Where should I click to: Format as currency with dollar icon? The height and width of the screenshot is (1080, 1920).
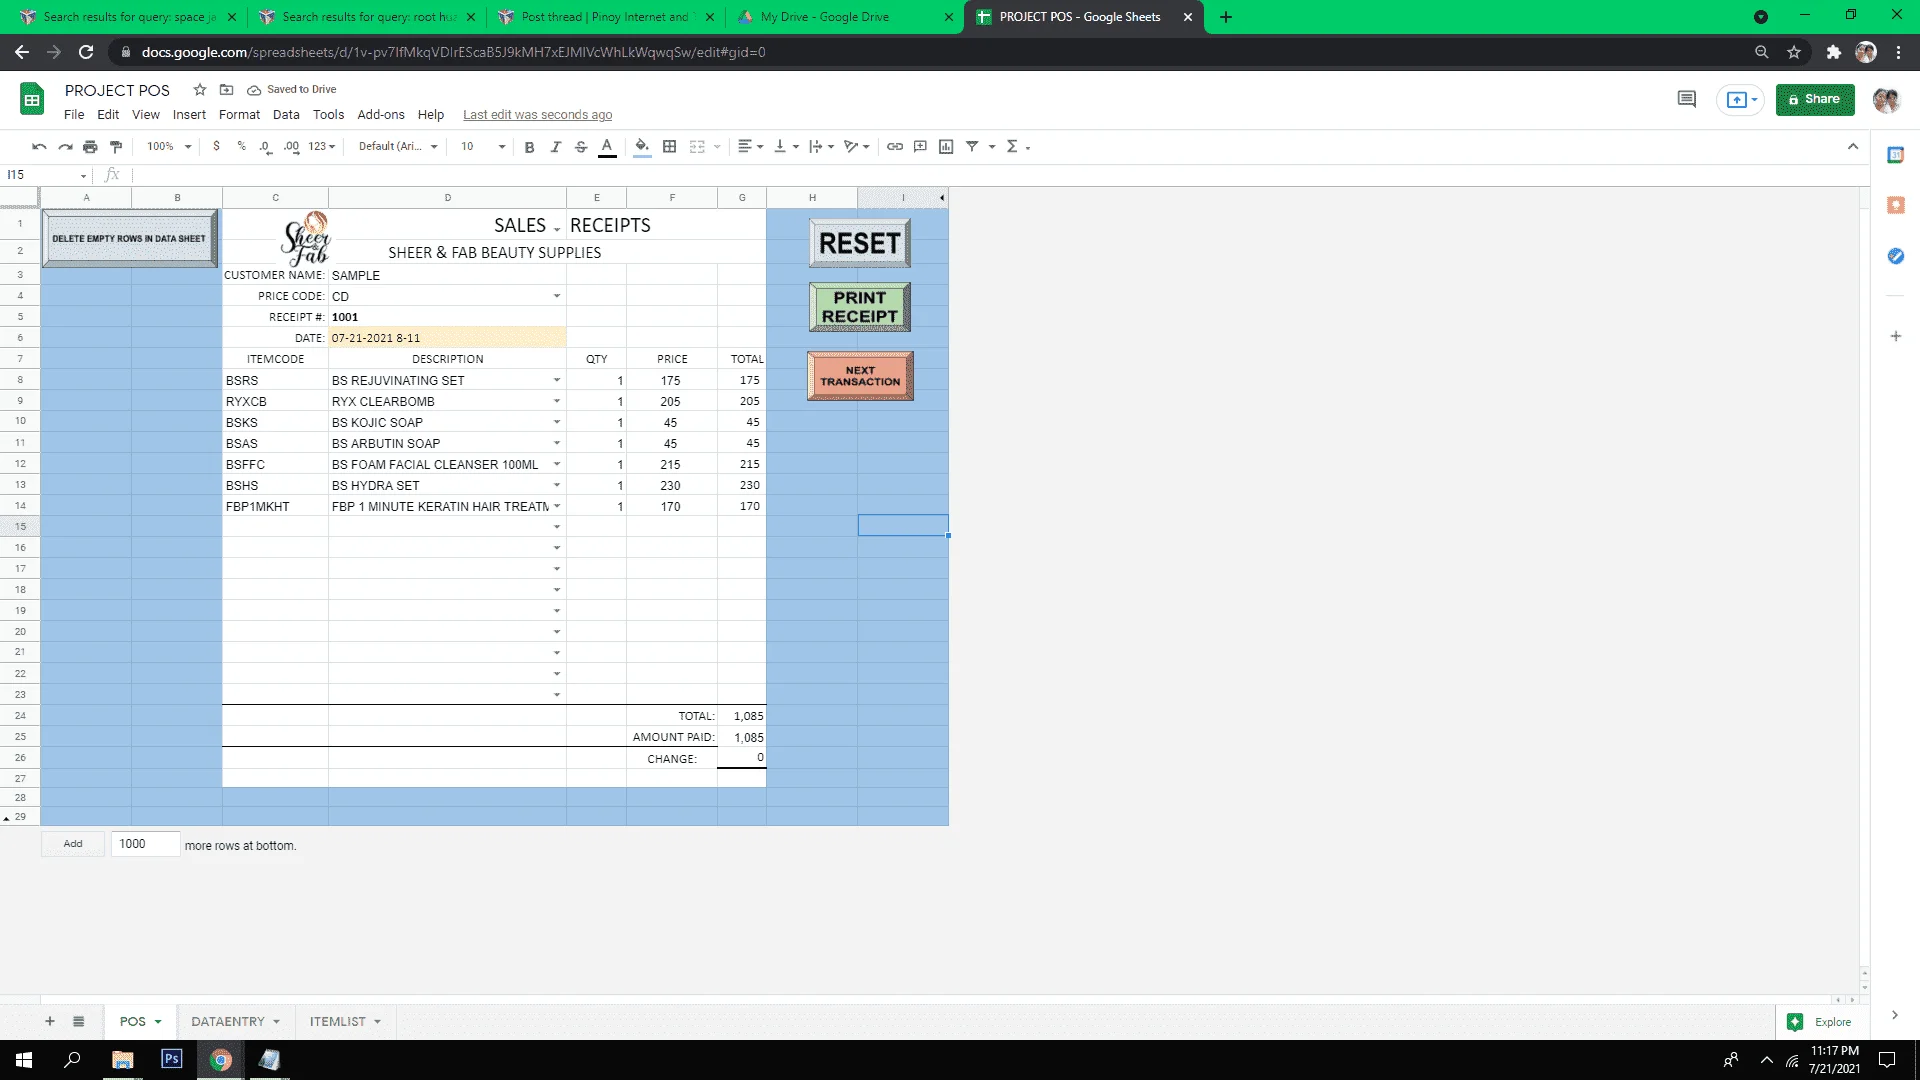click(x=216, y=146)
